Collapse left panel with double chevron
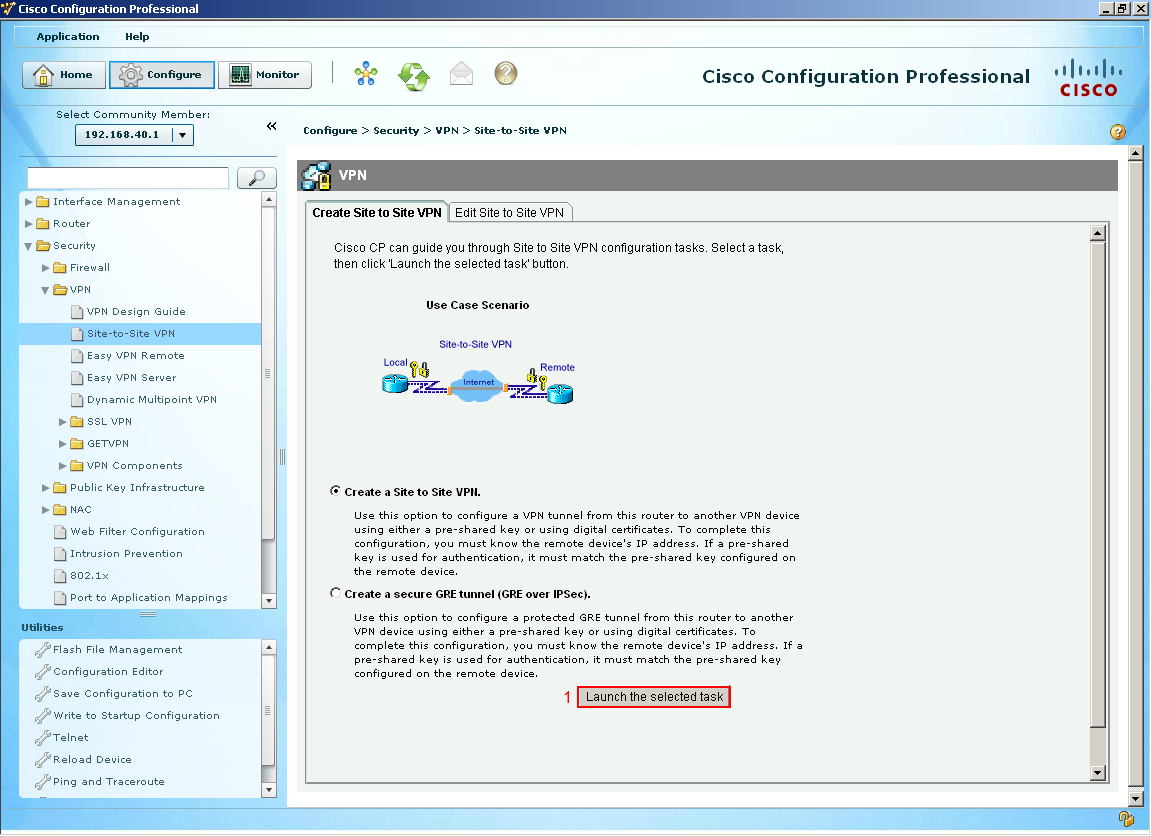The width and height of the screenshot is (1151, 837). click(x=272, y=126)
